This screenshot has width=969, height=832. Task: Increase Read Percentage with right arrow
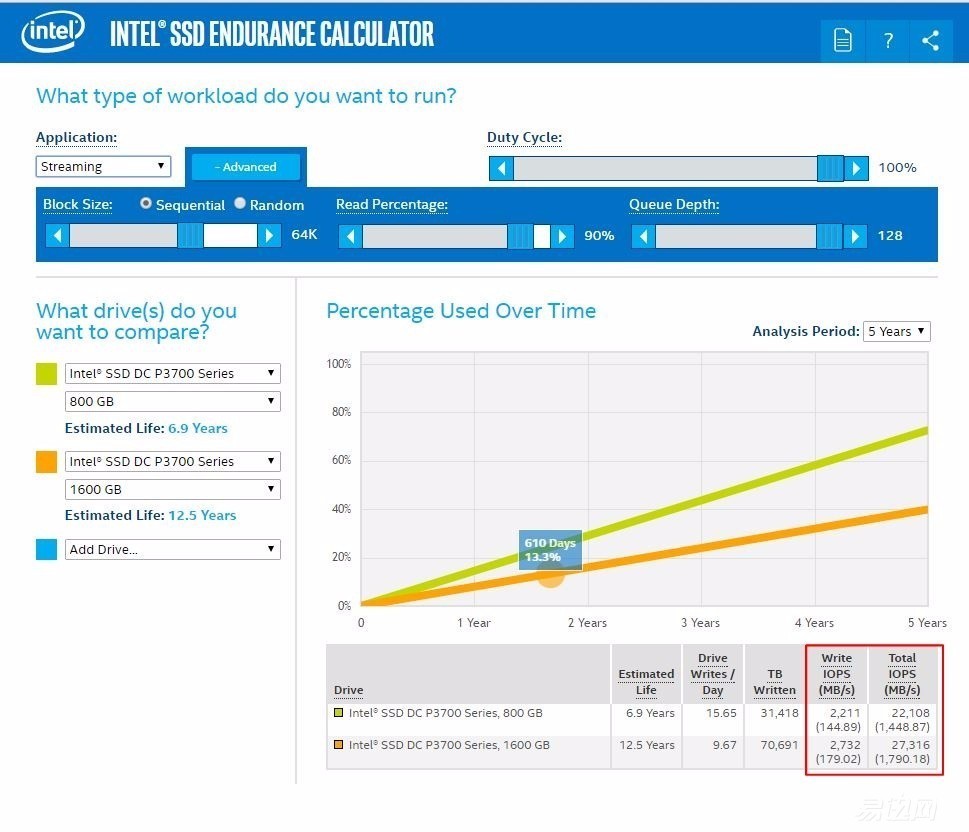point(562,236)
